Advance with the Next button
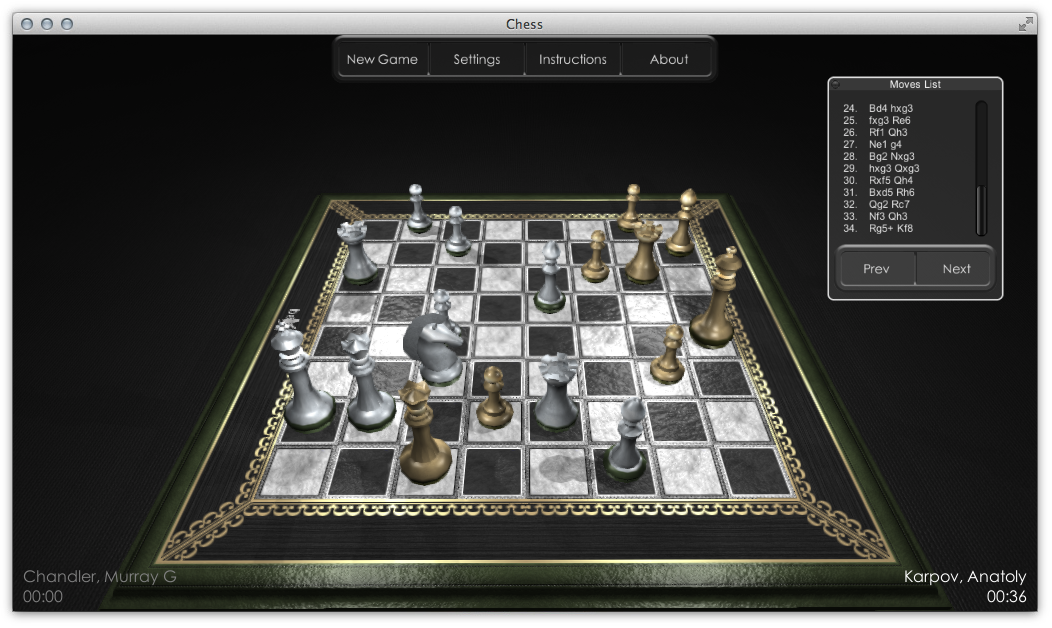This screenshot has width=1052, height=628. 956,269
